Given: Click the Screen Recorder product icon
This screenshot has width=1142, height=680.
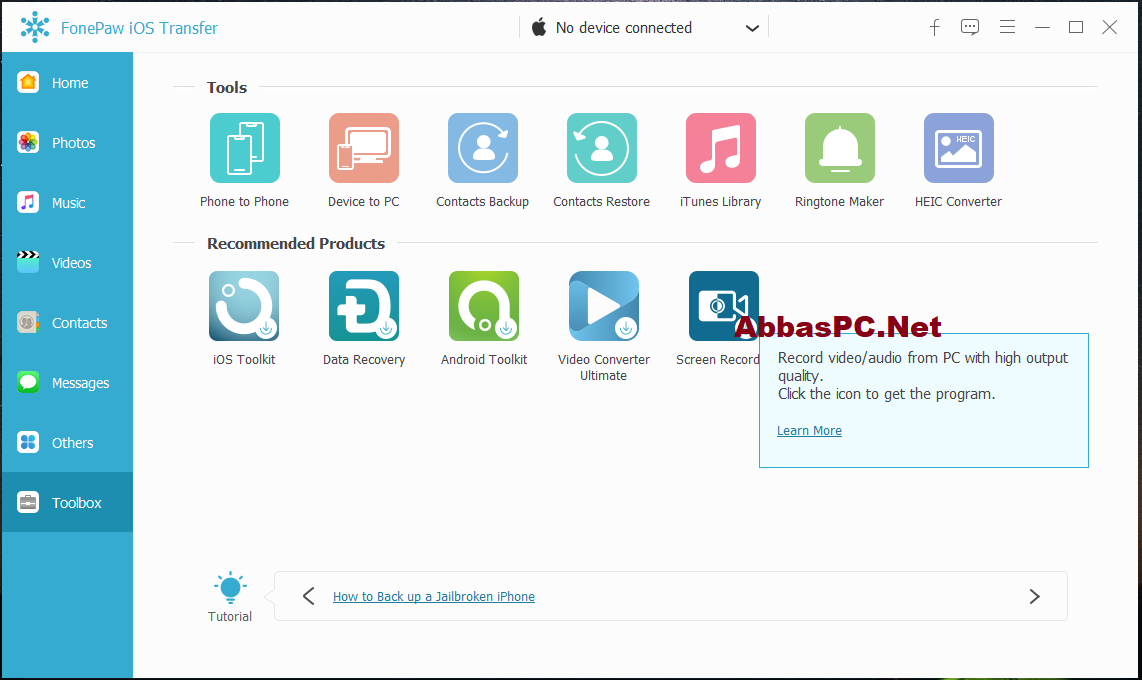Looking at the screenshot, I should (723, 306).
